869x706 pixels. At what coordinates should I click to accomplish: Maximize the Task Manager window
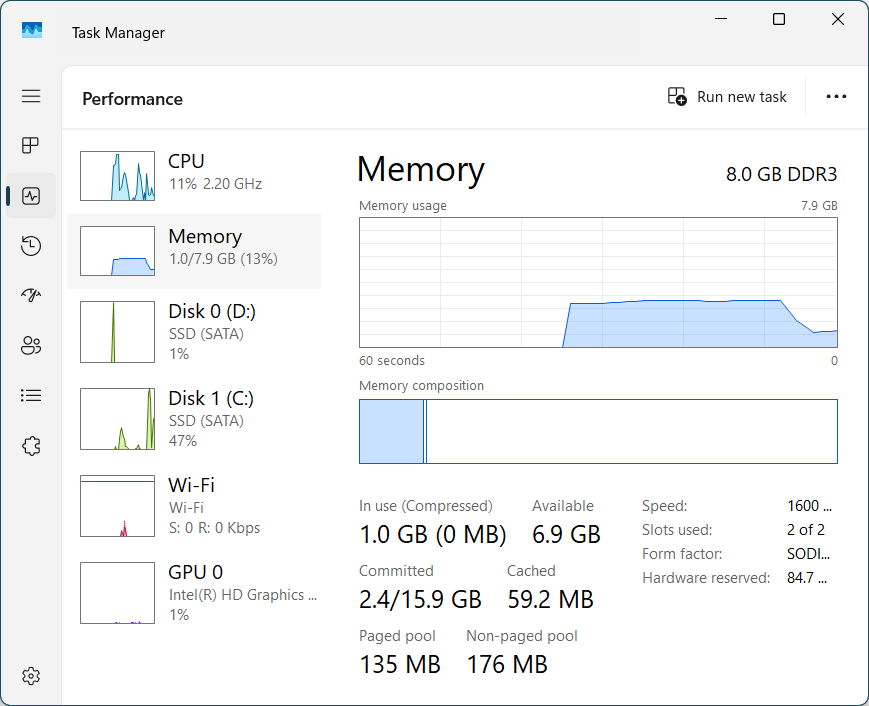coord(779,19)
